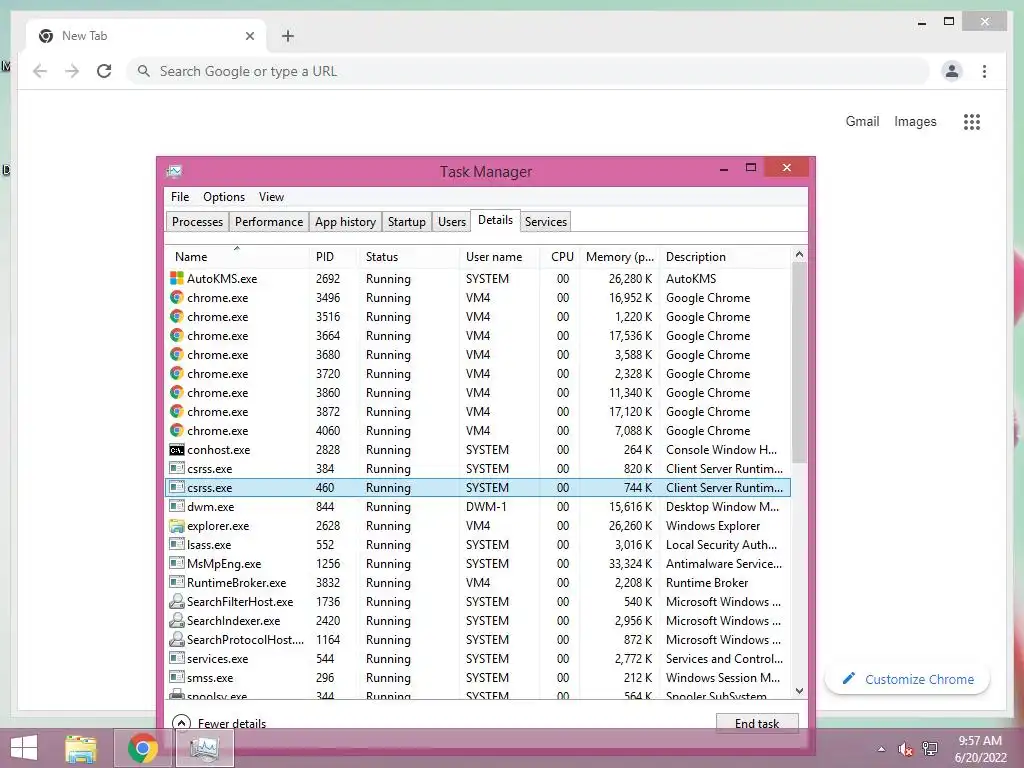This screenshot has width=1024, height=768.
Task: Click the muted volume tray icon
Action: (905, 749)
